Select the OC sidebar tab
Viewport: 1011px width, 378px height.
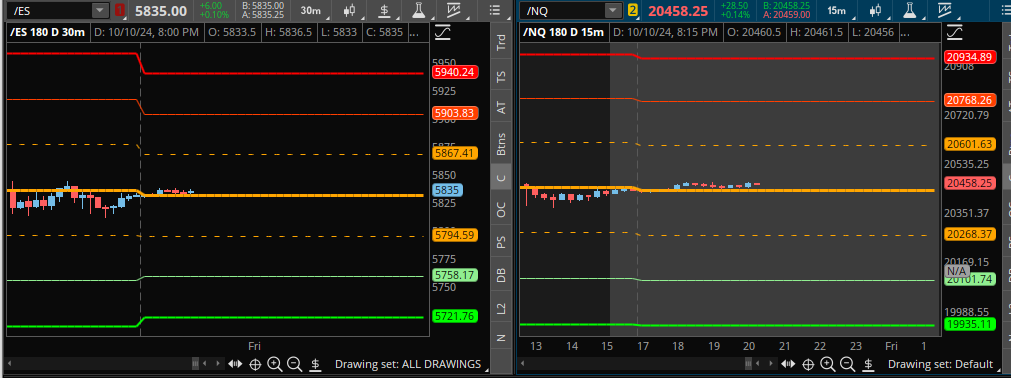501,209
